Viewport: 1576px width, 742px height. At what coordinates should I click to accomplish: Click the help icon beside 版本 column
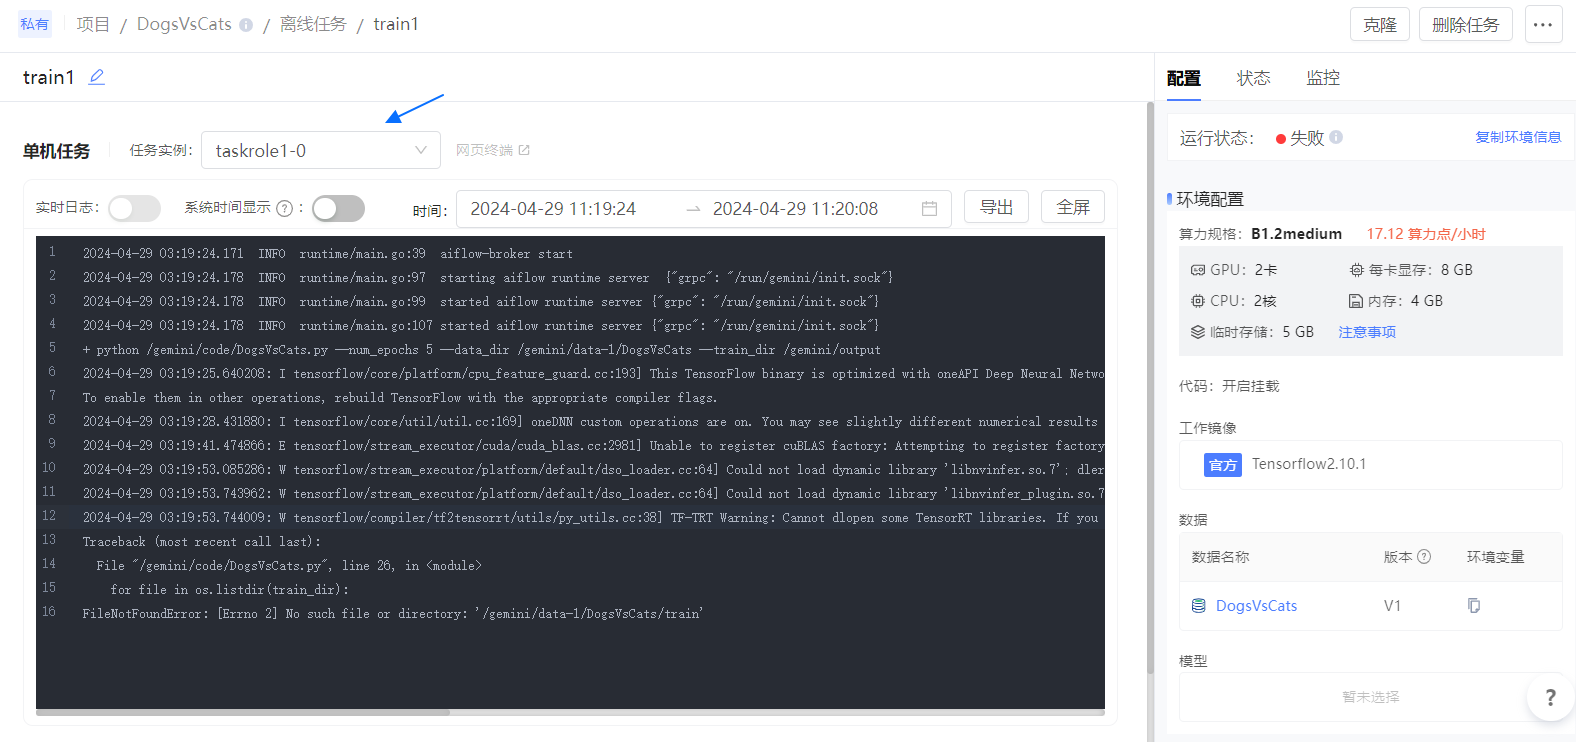point(1424,557)
